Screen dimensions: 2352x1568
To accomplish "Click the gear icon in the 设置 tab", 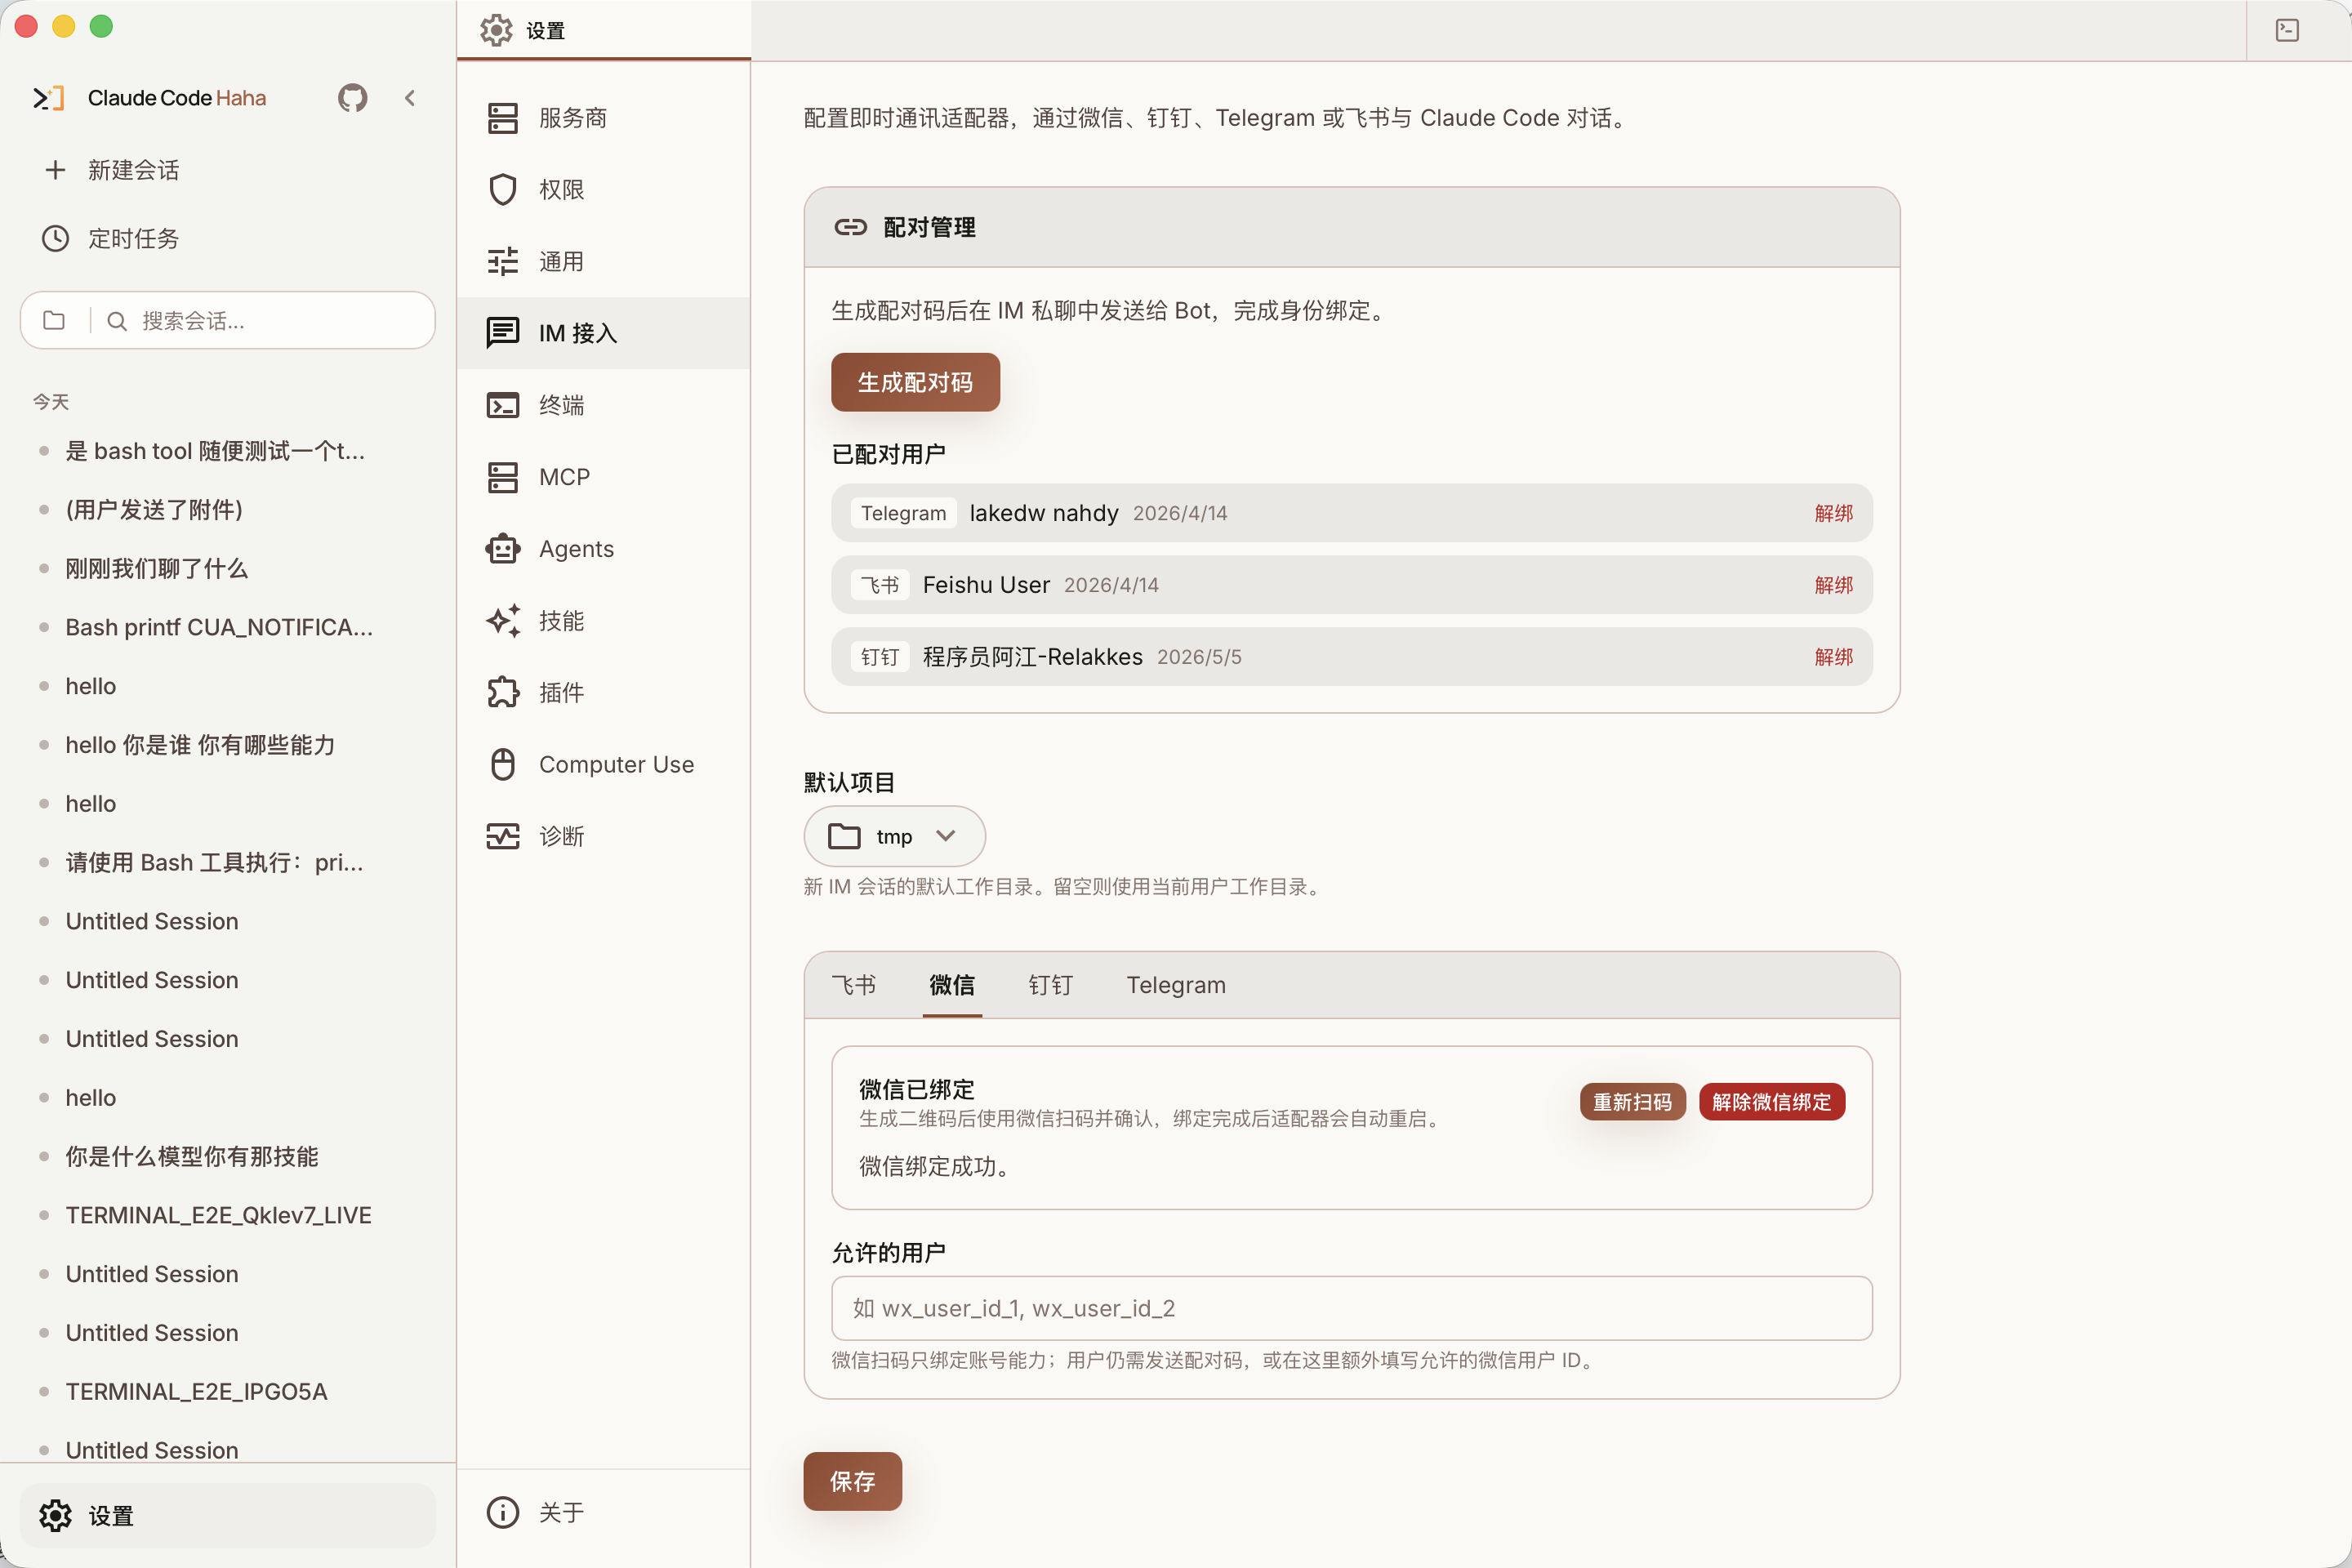I will tap(496, 30).
